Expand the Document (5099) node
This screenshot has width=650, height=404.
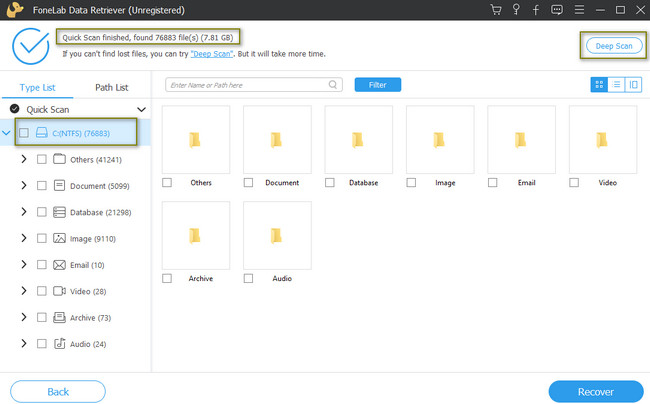point(24,185)
